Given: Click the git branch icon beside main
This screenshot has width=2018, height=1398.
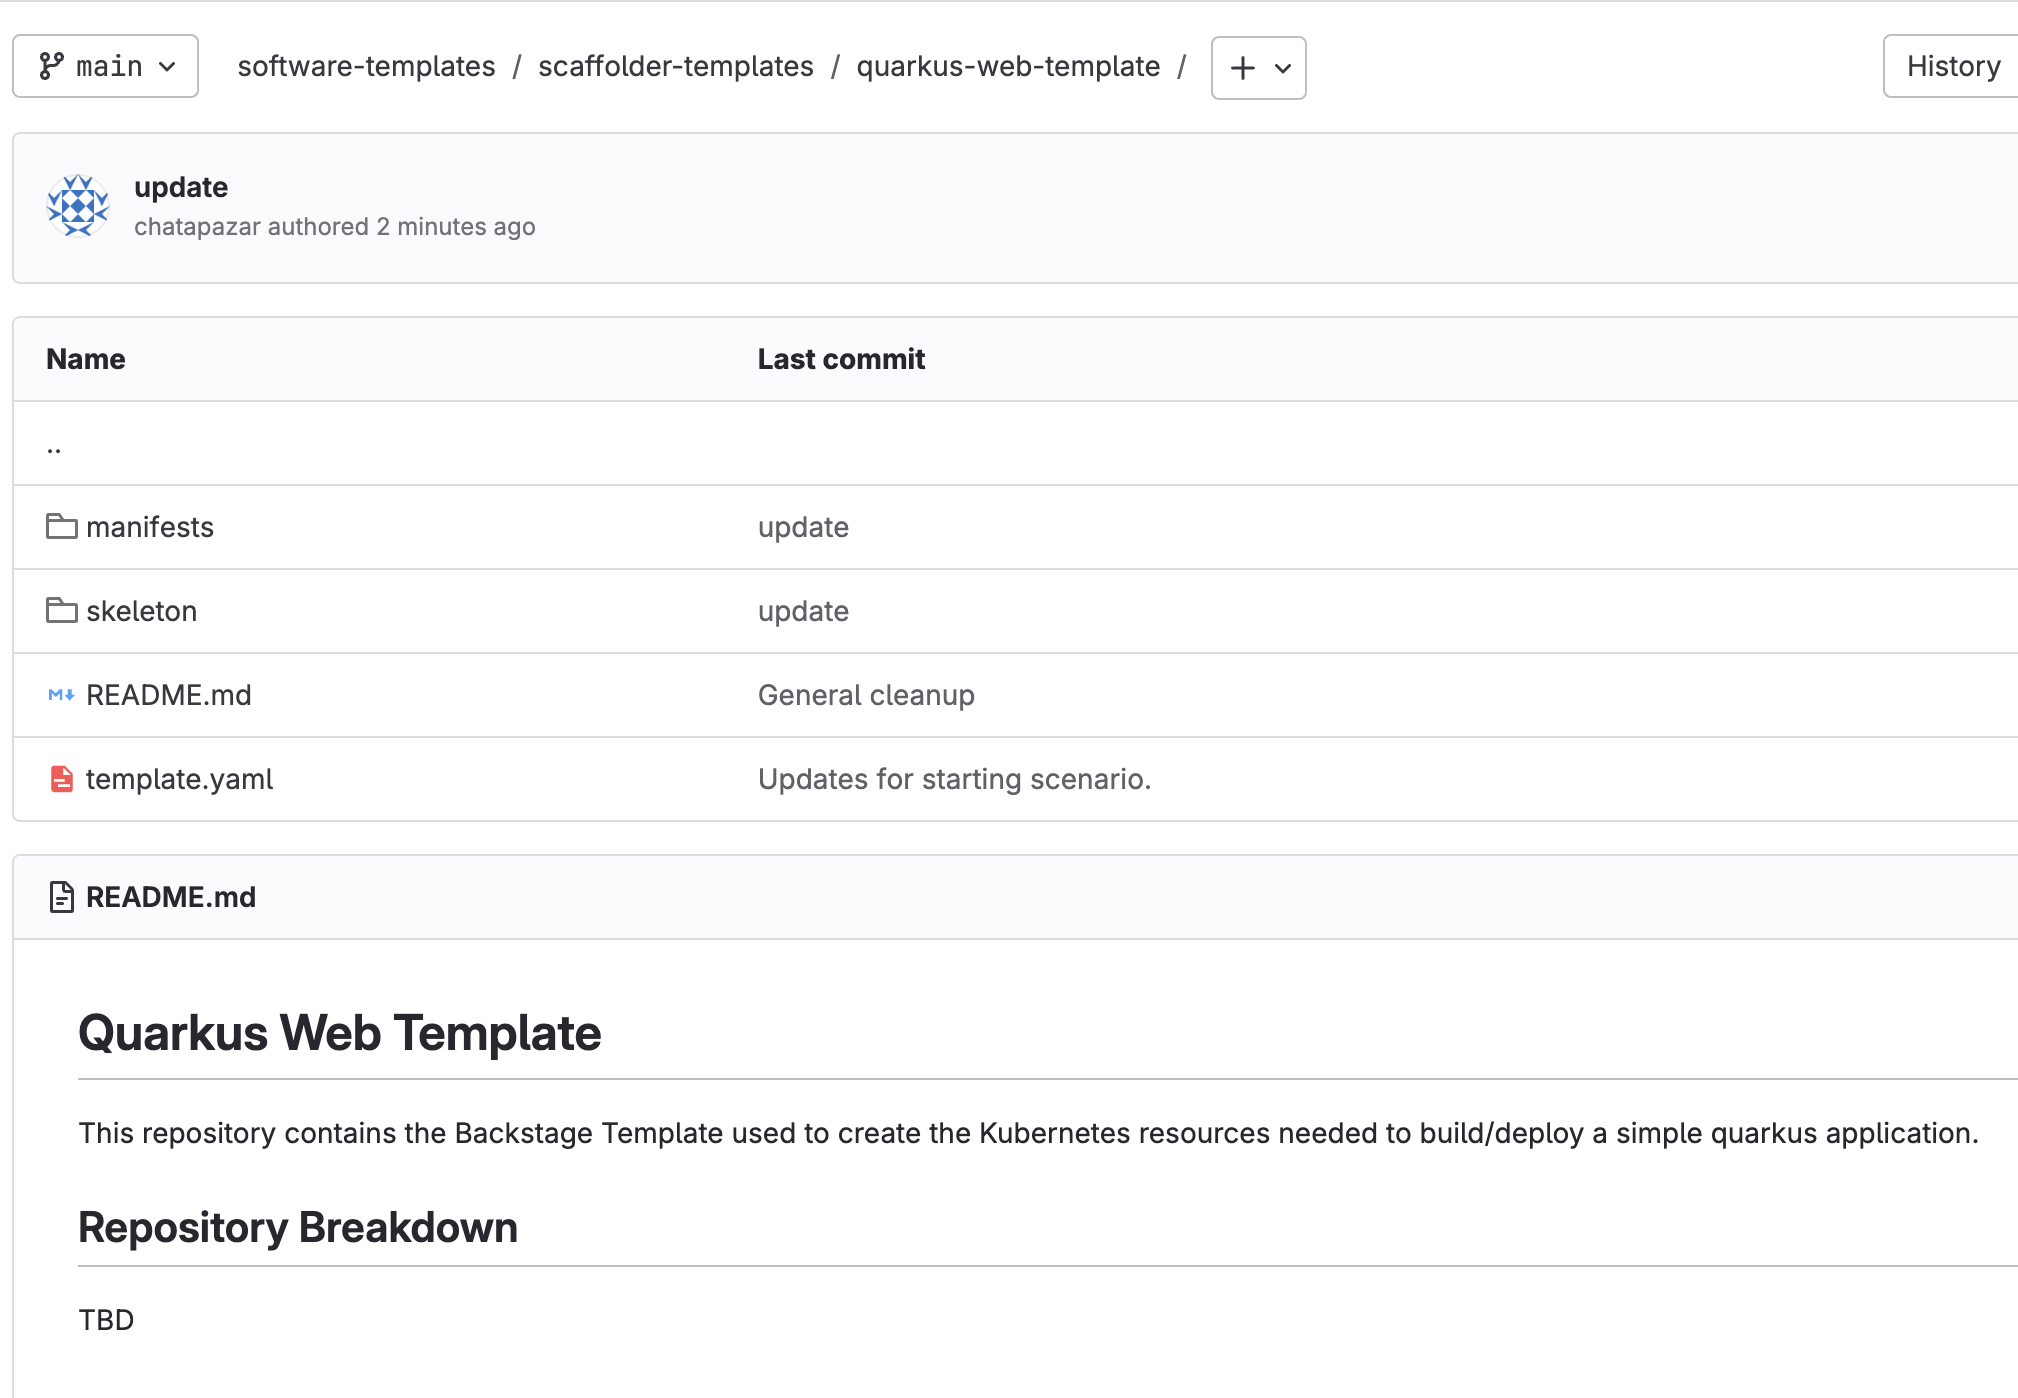Looking at the screenshot, I should (x=51, y=66).
